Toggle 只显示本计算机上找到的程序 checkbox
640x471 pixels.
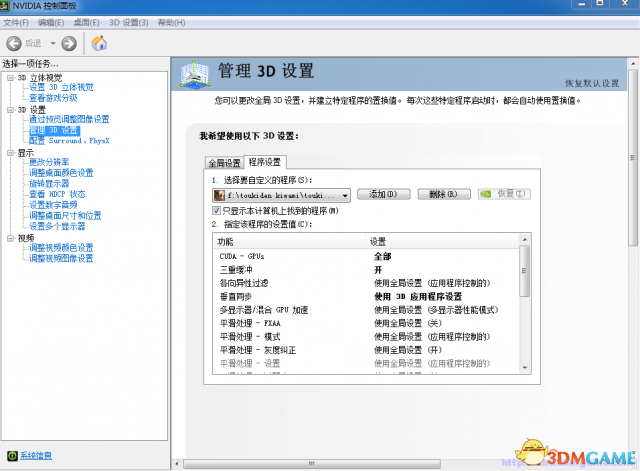click(216, 211)
